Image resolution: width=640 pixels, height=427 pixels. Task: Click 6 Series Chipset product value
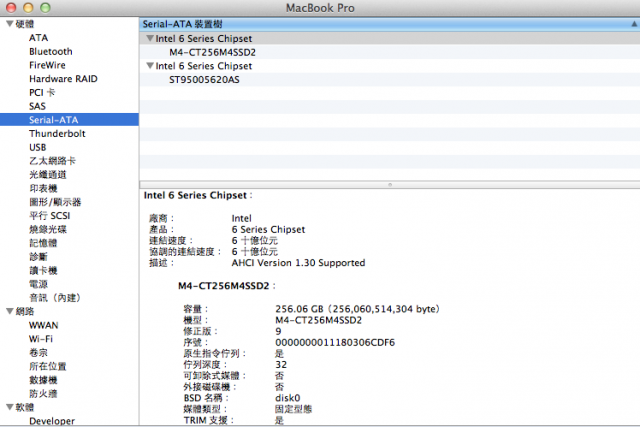pyautogui.click(x=268, y=229)
